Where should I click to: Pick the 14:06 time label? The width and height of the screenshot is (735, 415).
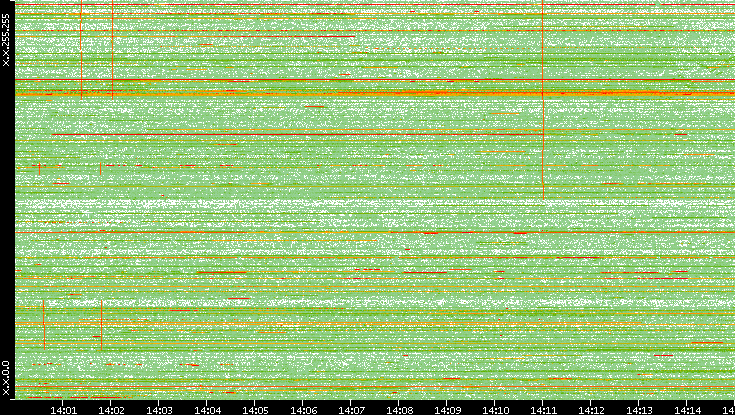pyautogui.click(x=303, y=410)
